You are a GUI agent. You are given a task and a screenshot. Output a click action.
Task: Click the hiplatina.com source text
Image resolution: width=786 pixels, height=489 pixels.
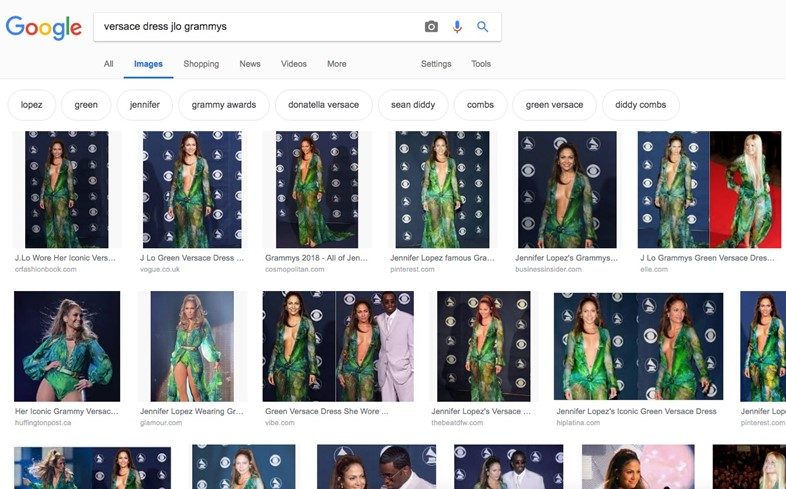[578, 423]
